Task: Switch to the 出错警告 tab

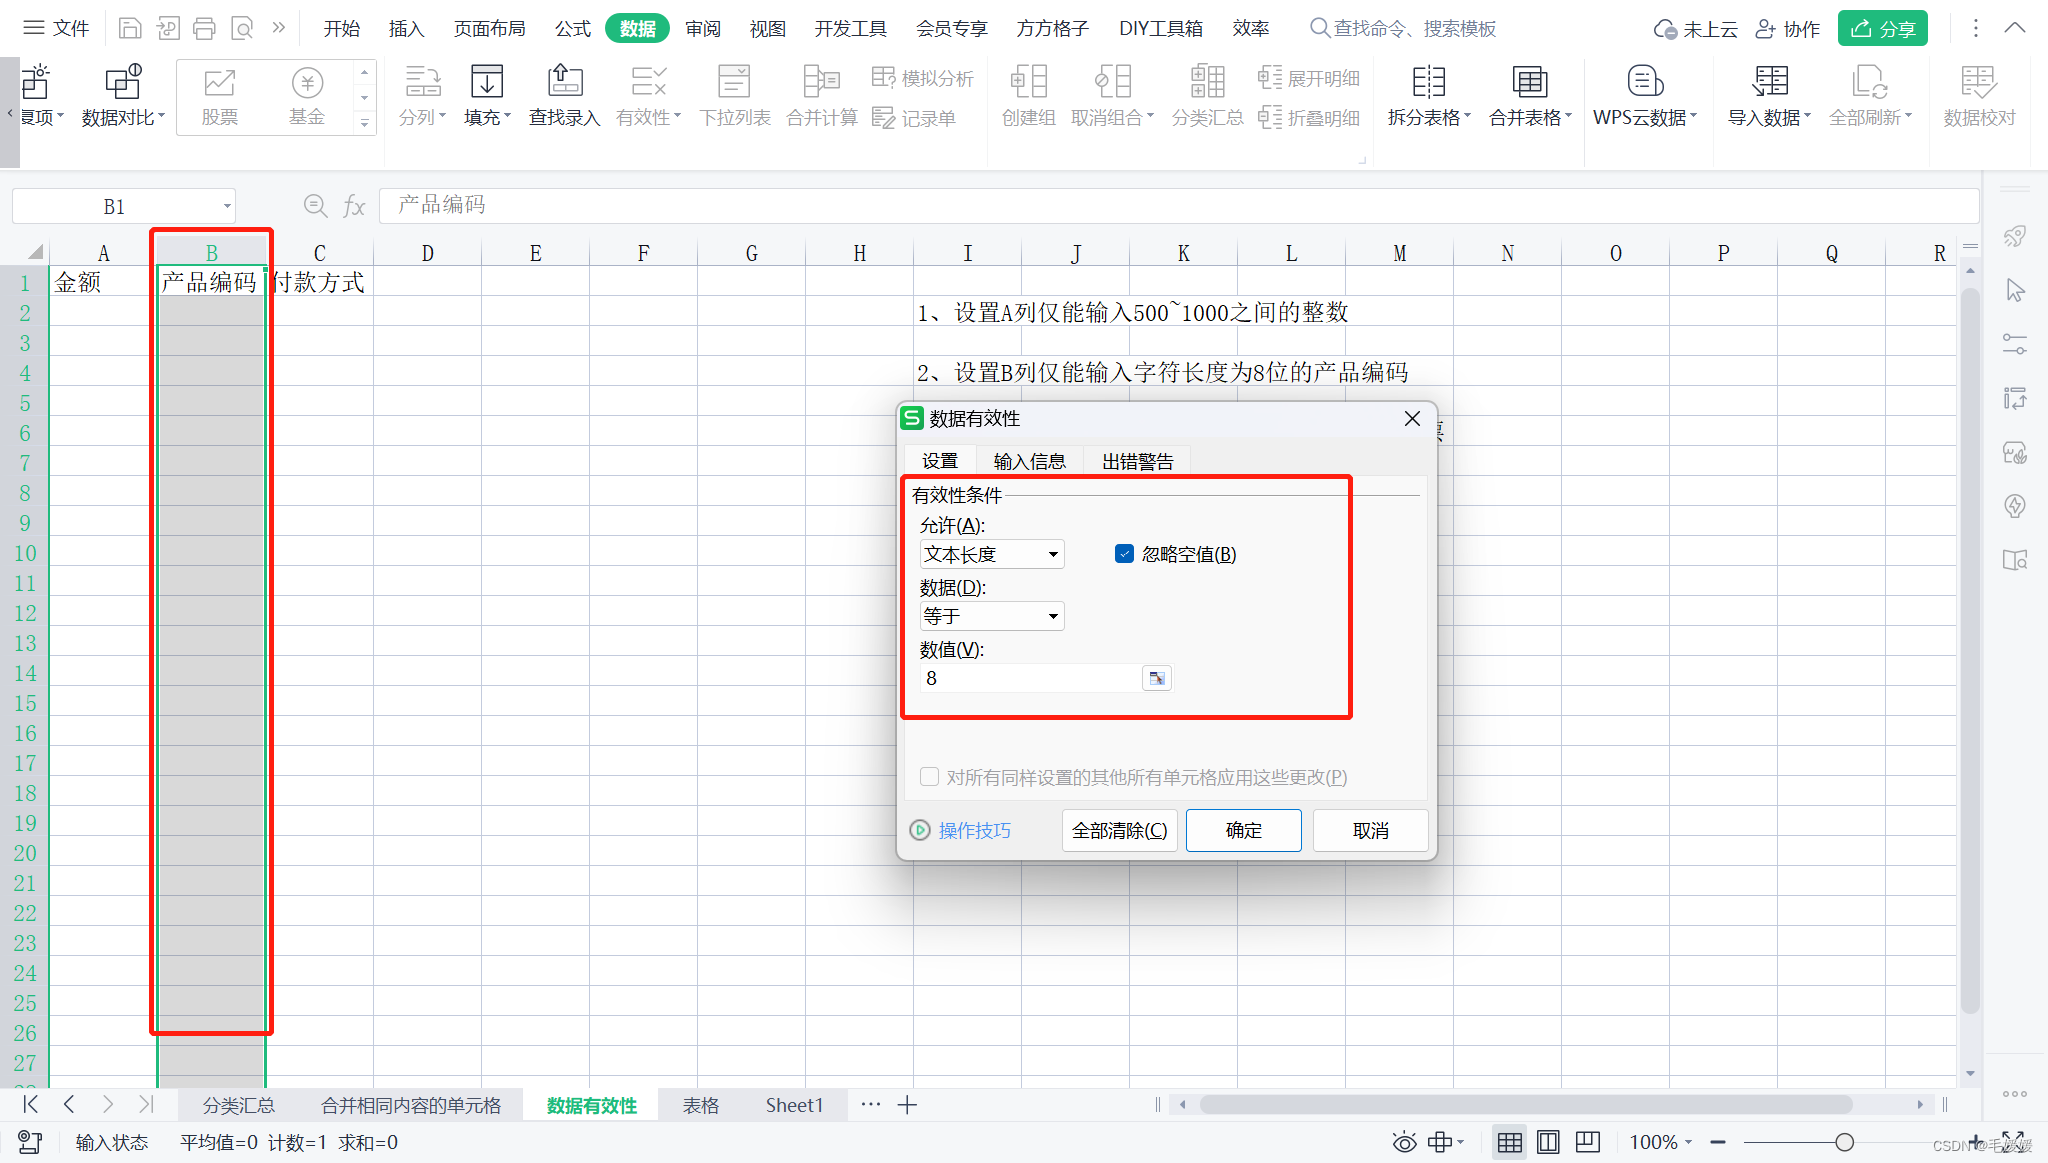Action: coord(1137,461)
